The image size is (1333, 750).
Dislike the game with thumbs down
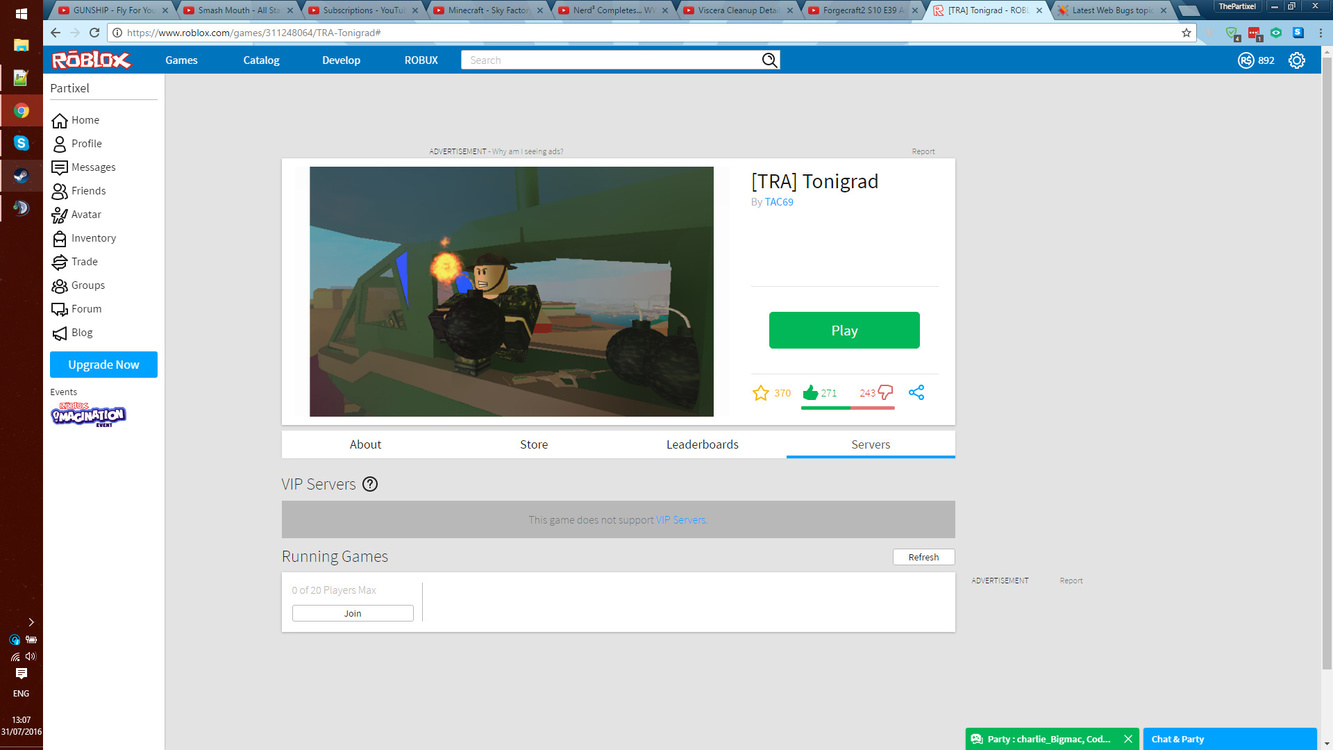pyautogui.click(x=885, y=393)
